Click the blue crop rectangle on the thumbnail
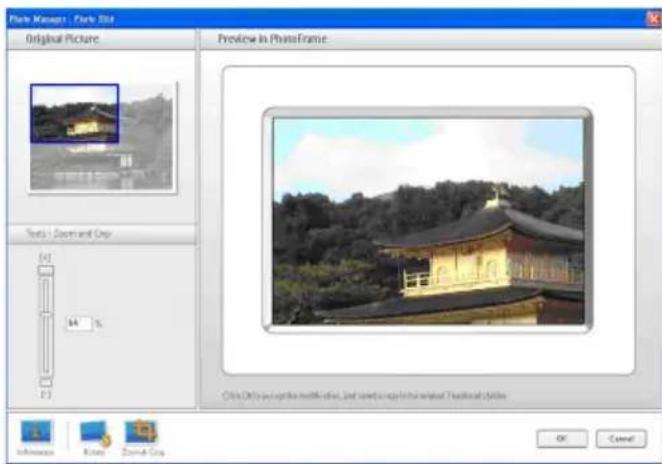662x464 pixels. 75,113
